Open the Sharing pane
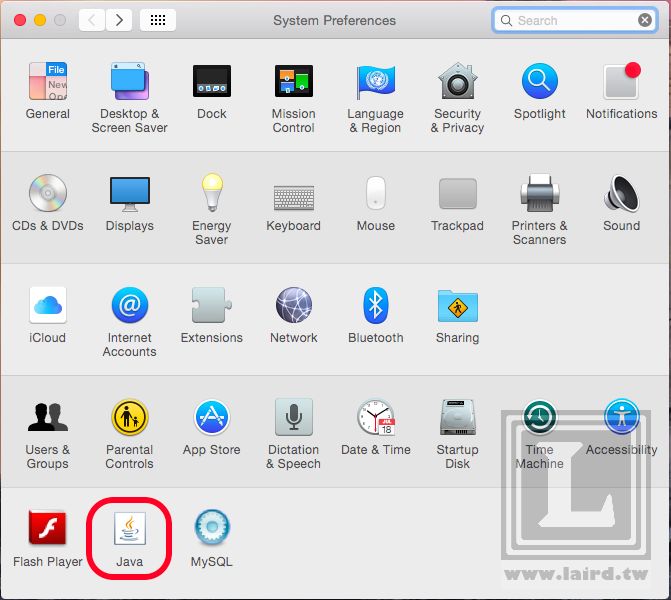 tap(457, 306)
